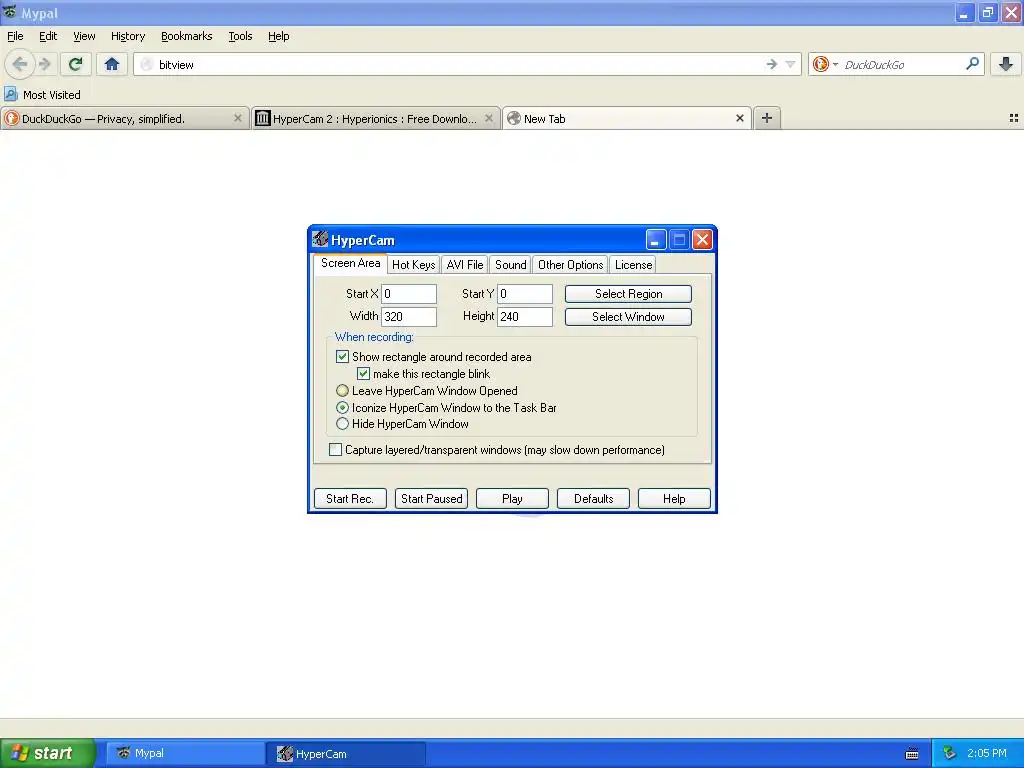
Task: Close the HyperCam window
Action: pos(702,240)
